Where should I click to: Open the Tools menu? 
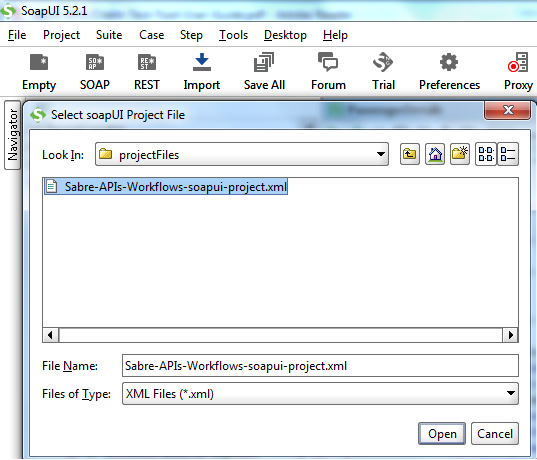(x=233, y=35)
